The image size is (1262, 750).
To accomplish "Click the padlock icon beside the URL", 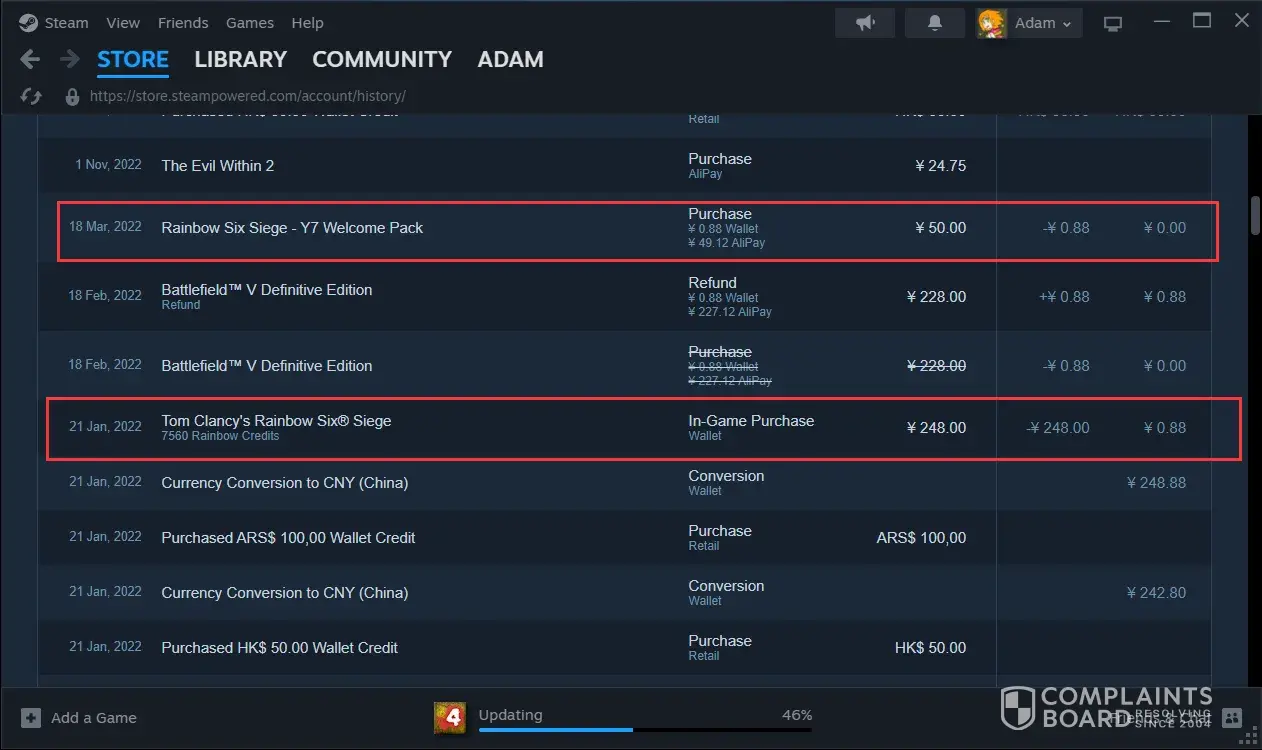I will tap(72, 97).
